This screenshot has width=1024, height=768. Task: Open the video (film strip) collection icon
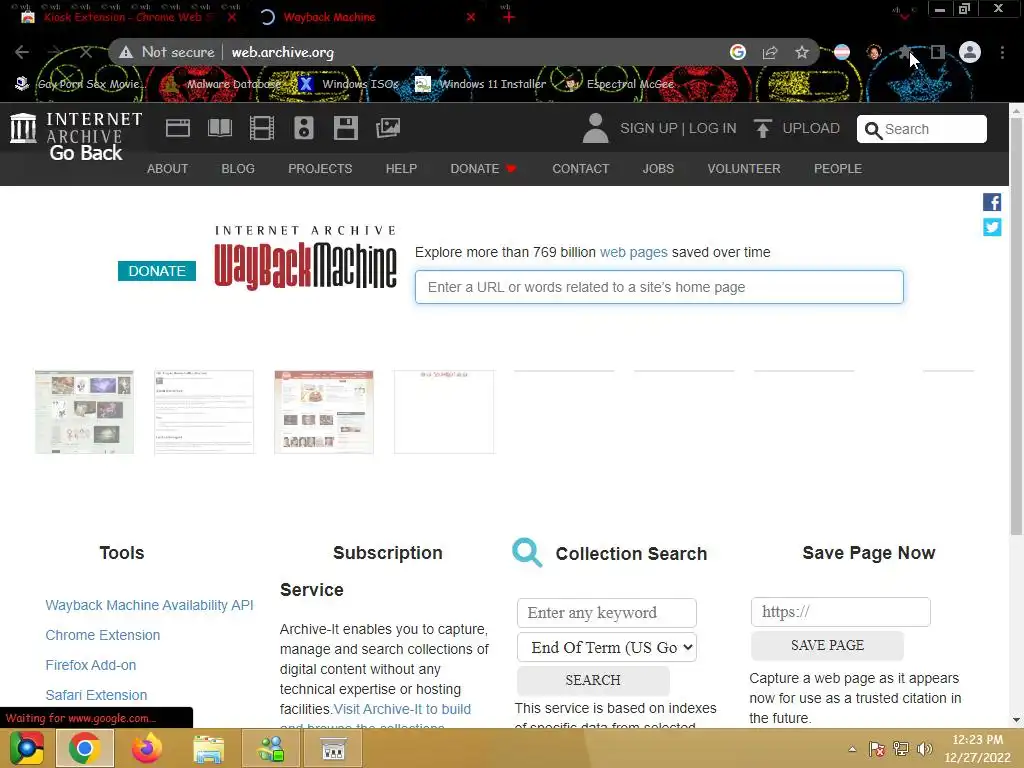coord(262,128)
